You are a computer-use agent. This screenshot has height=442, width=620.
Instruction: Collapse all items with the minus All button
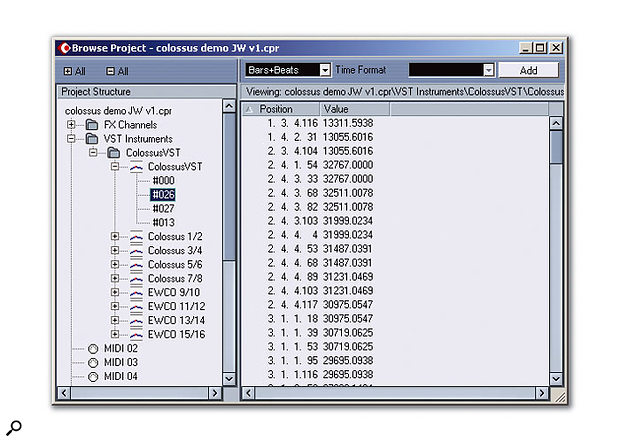[117, 71]
